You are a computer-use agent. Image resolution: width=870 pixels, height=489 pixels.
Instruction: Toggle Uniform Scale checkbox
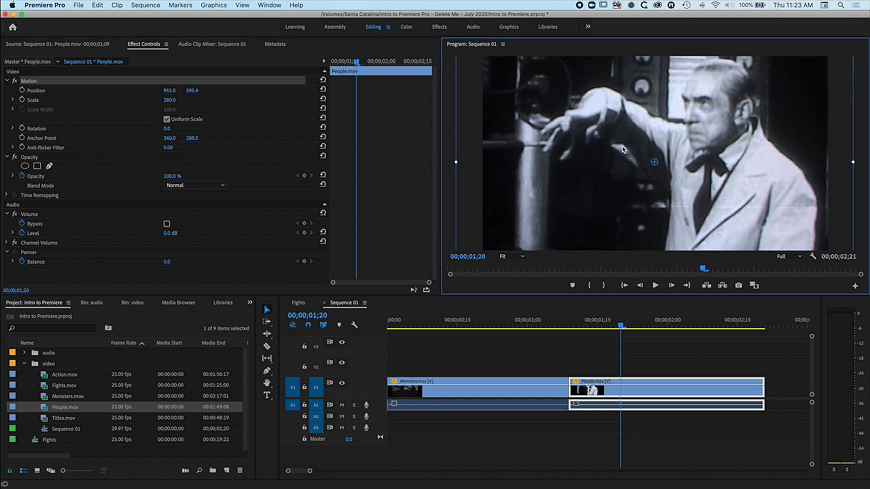click(166, 119)
